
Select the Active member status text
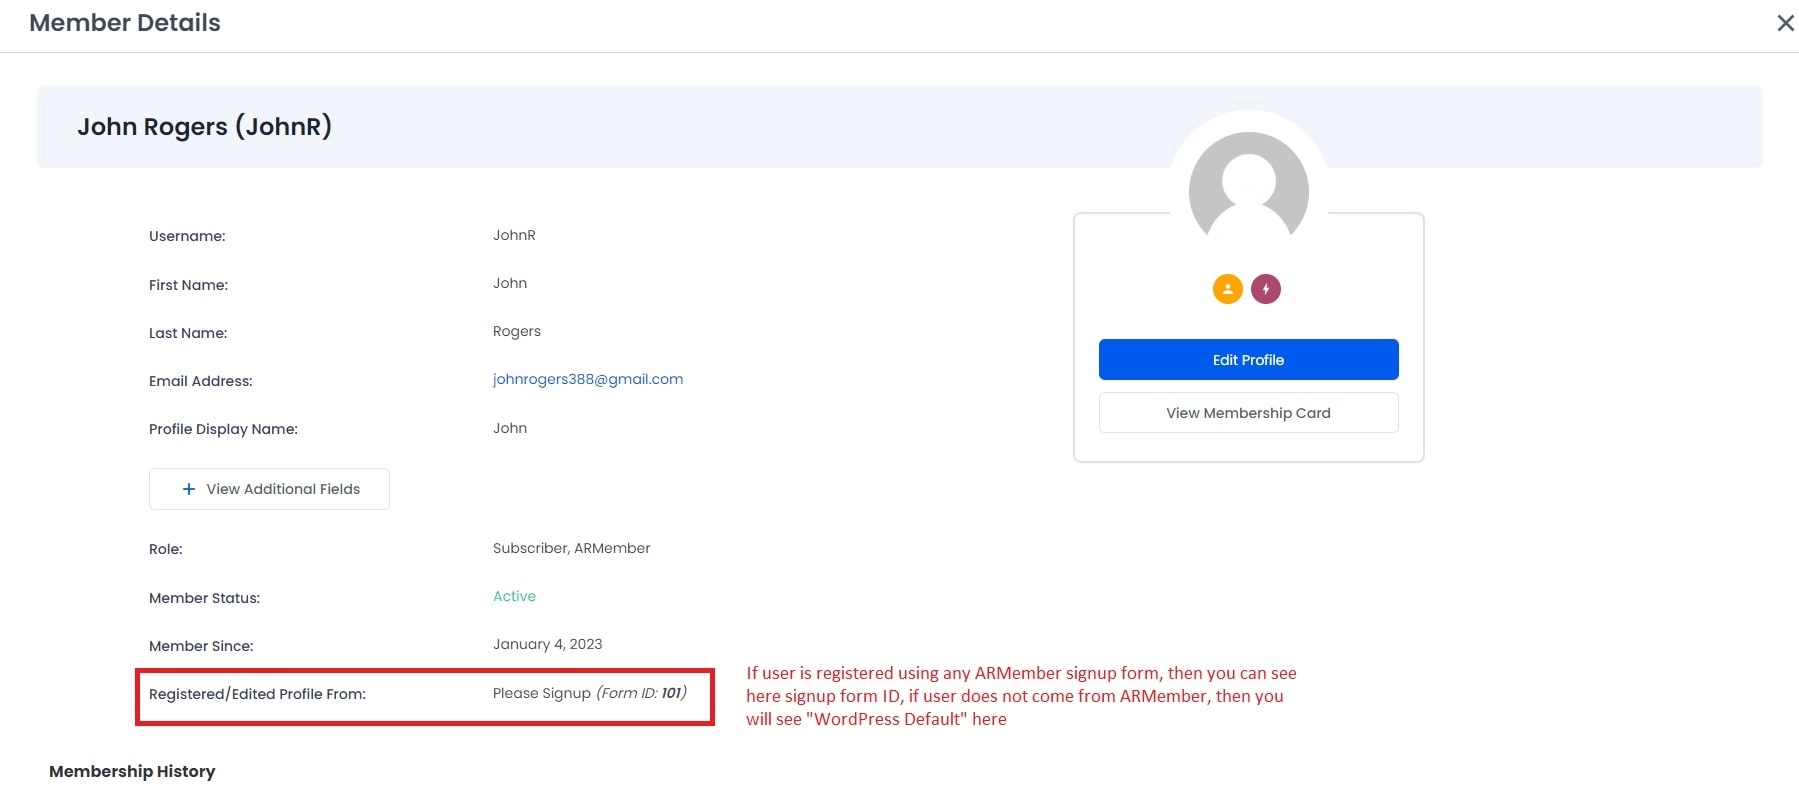(514, 596)
